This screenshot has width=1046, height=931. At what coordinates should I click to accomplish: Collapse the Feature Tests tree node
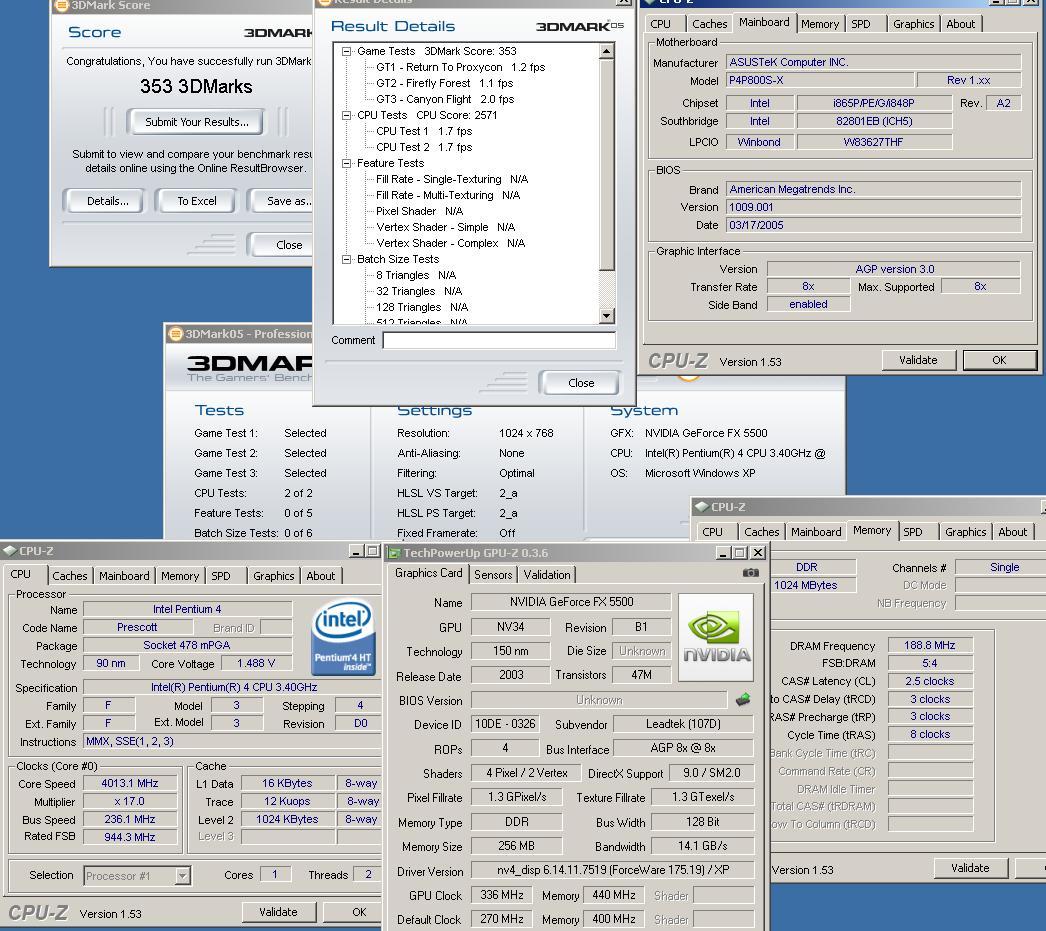click(346, 163)
